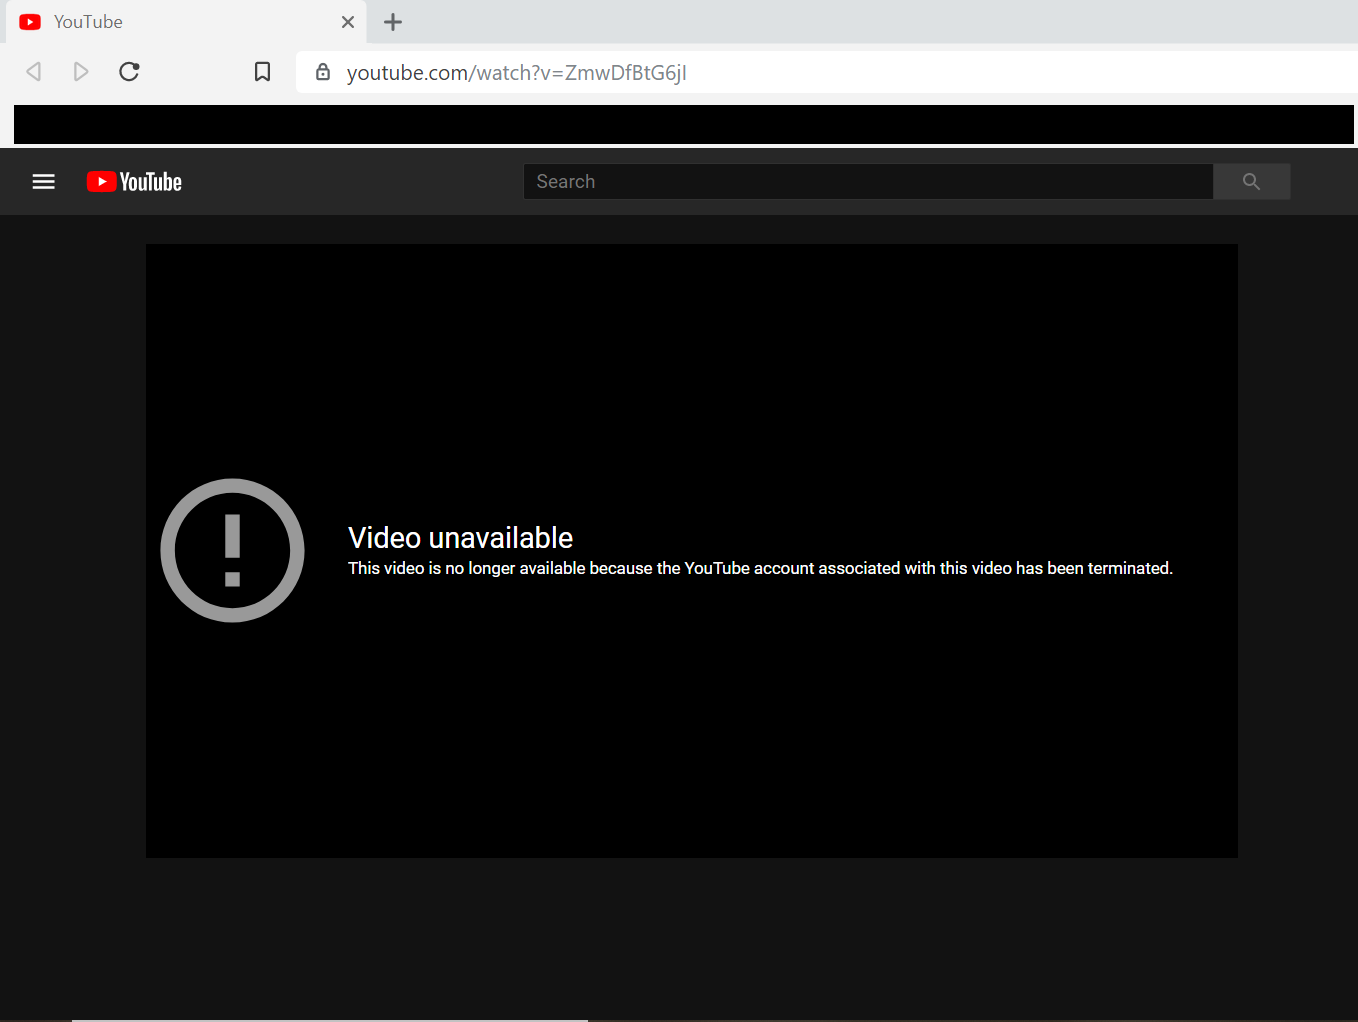The height and width of the screenshot is (1022, 1358).
Task: Close the YouTube browser tab
Action: [348, 22]
